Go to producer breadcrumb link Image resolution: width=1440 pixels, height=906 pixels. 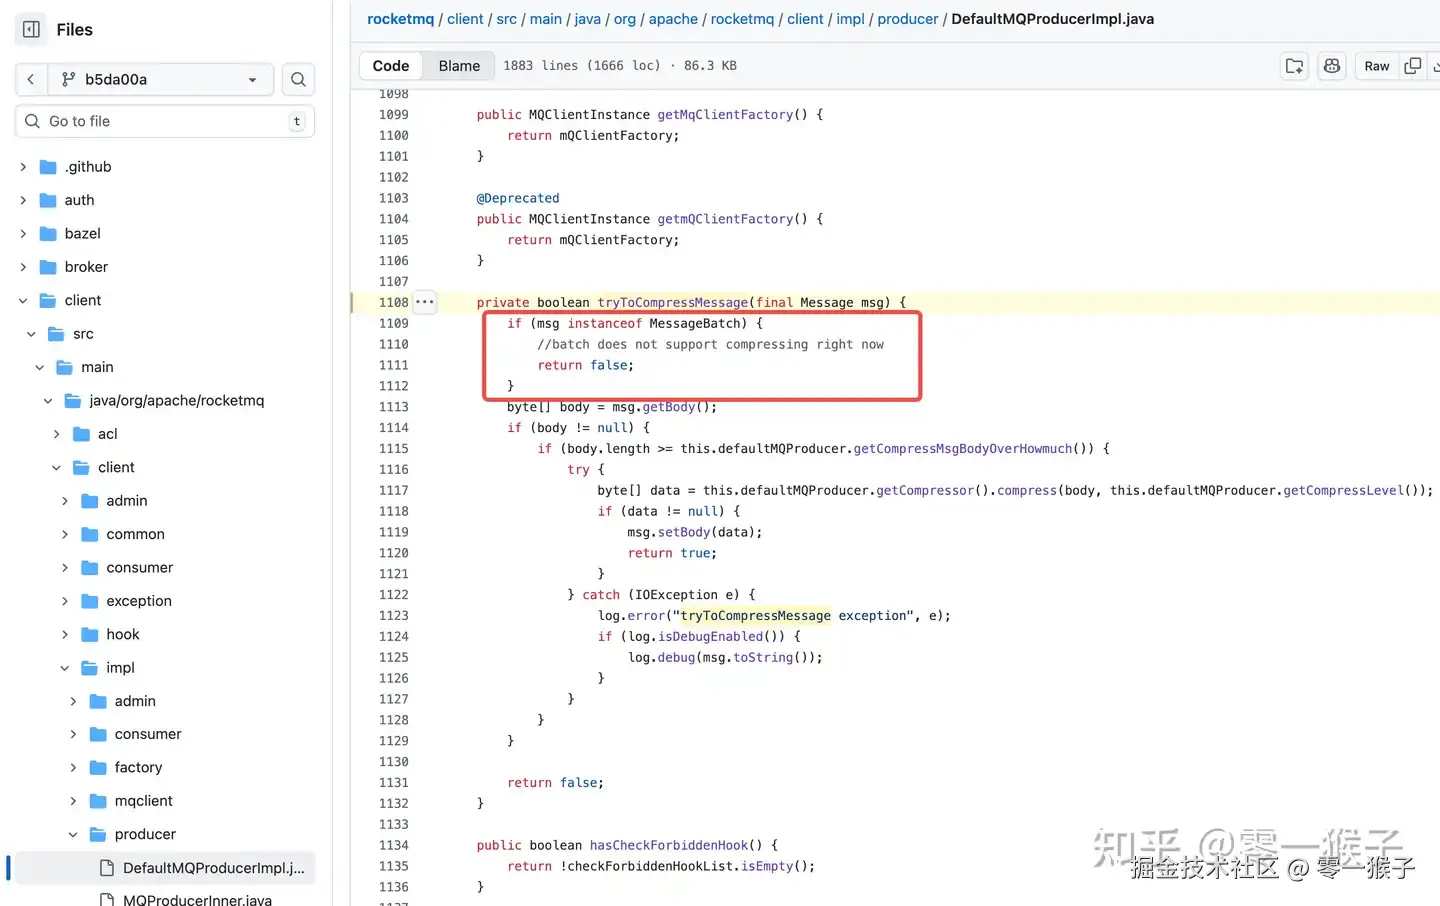pos(908,19)
